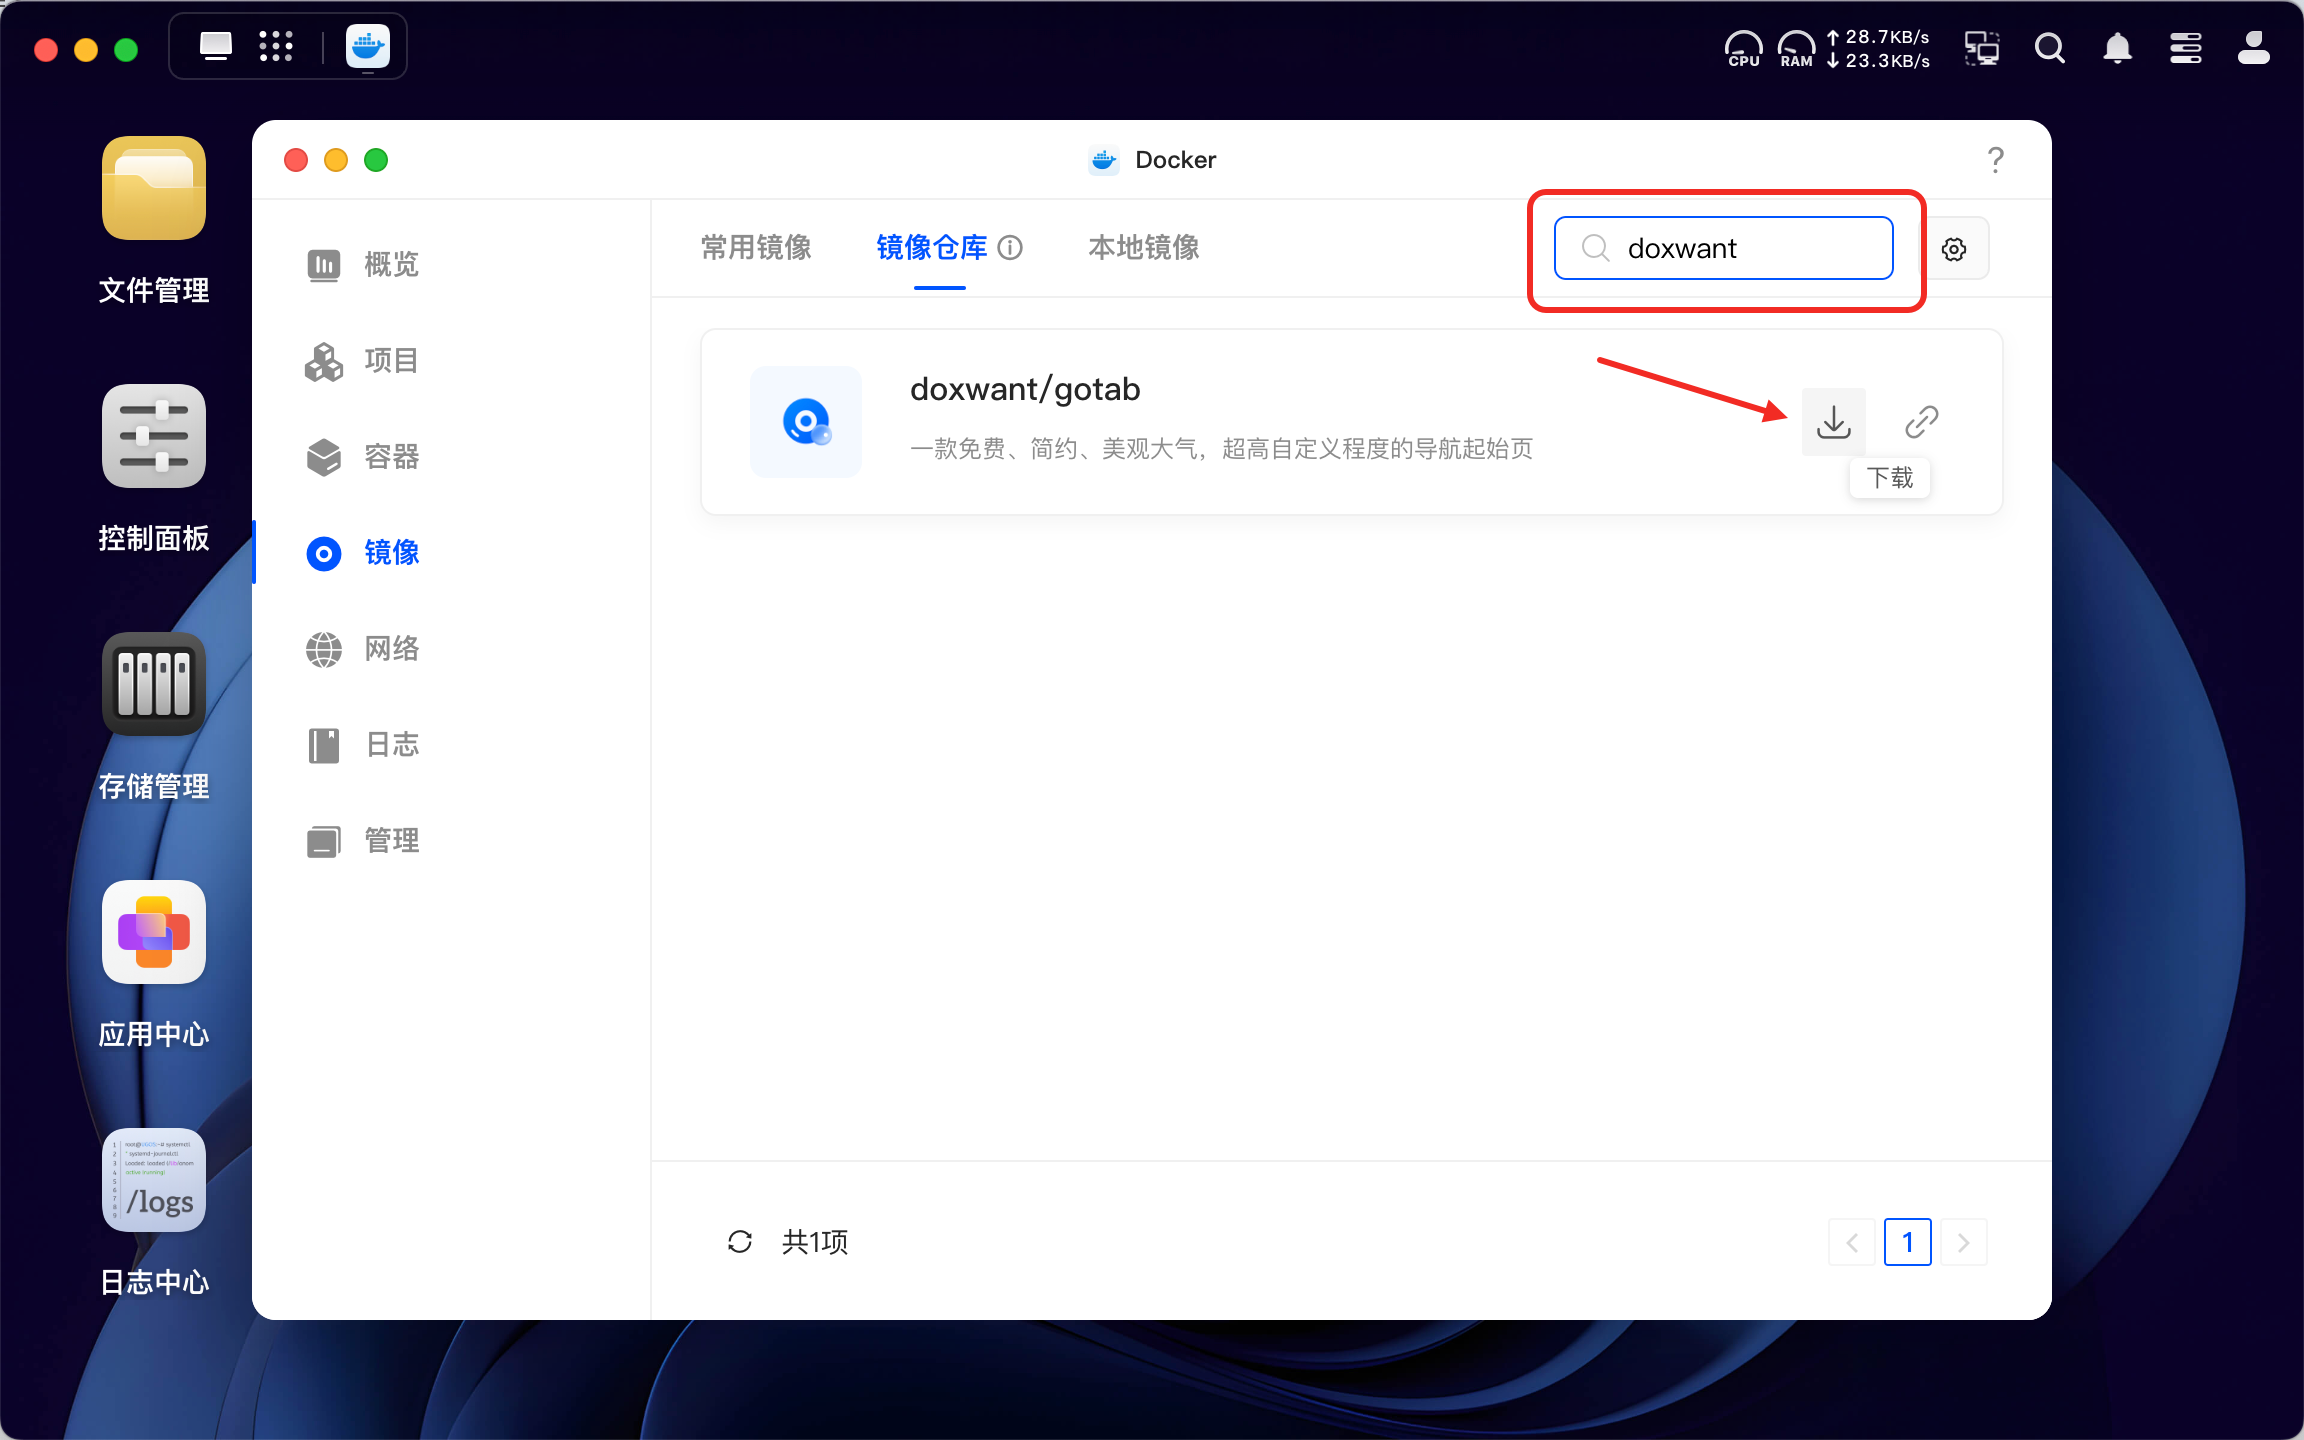Screen dimensions: 2304x1440
Task: Open the RAM usage monitor
Action: click(x=1796, y=48)
